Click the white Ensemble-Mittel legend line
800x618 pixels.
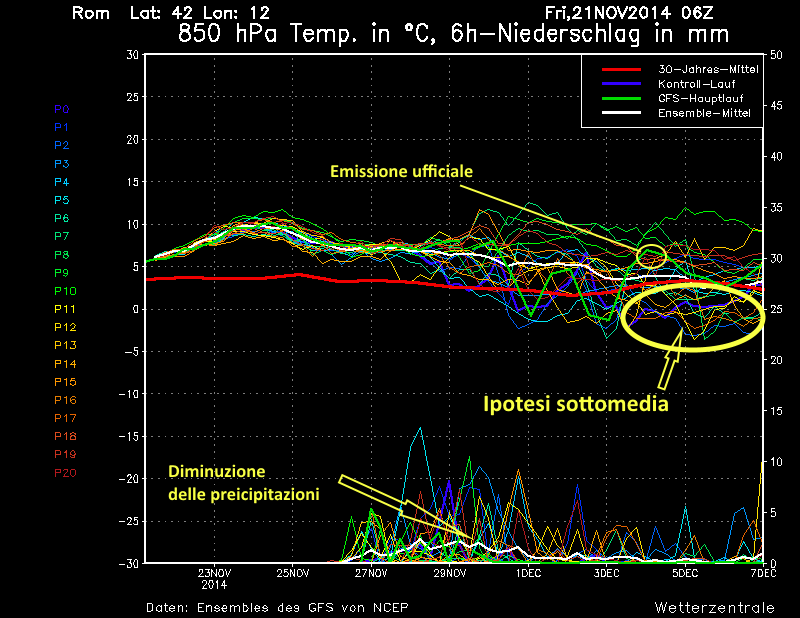click(621, 113)
